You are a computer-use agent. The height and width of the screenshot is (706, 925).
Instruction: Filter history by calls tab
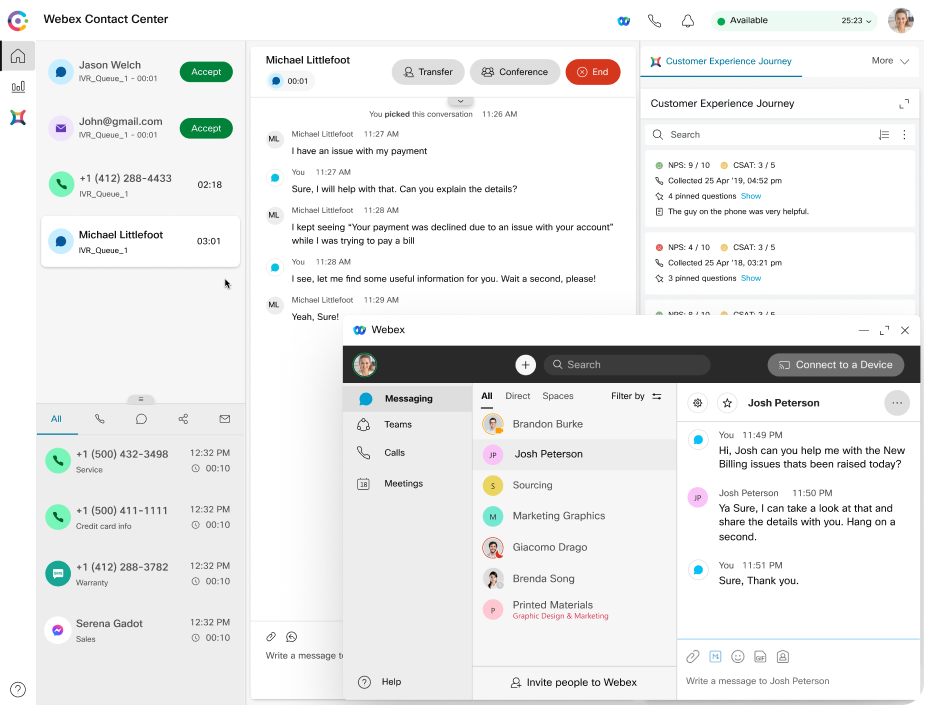[x=100, y=419]
